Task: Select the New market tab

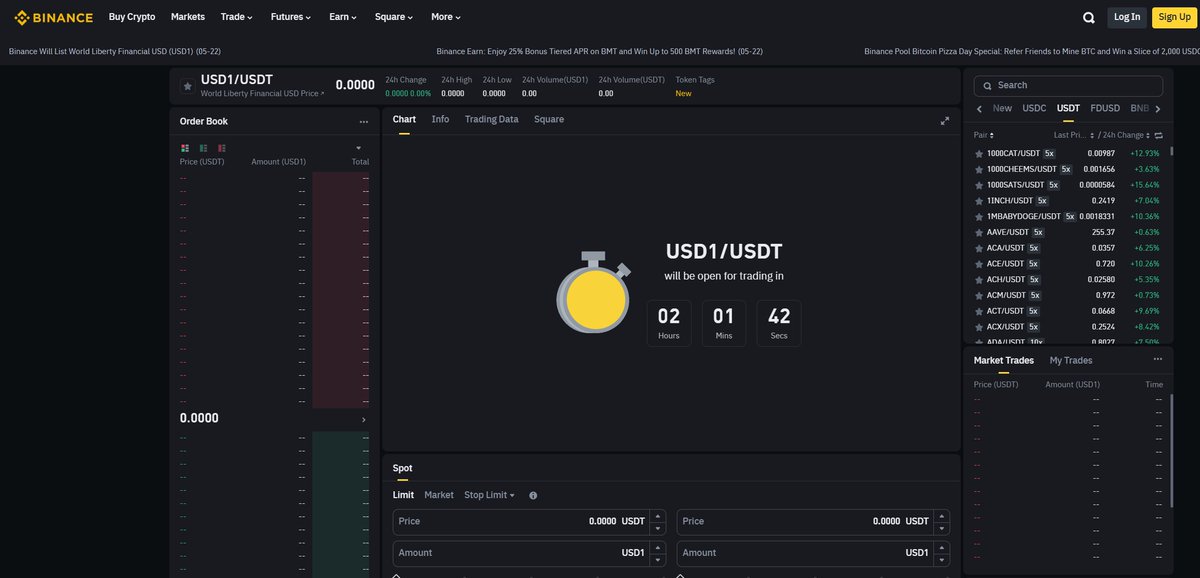Action: [1002, 108]
